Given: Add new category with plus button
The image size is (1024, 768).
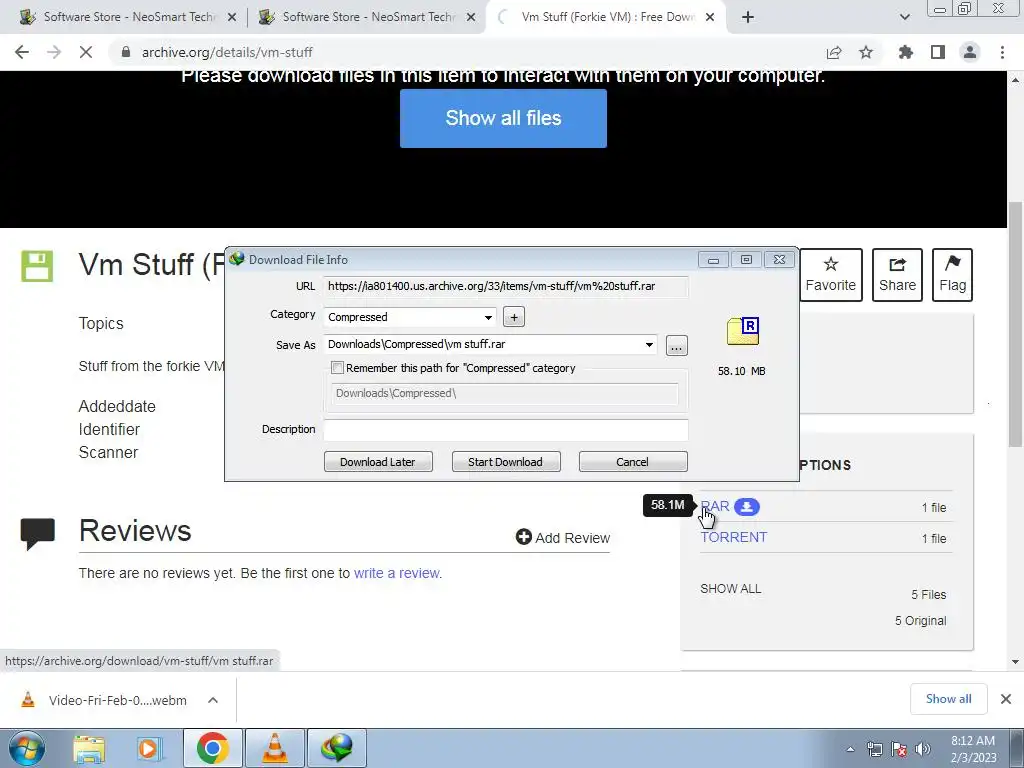Looking at the screenshot, I should pyautogui.click(x=514, y=317).
